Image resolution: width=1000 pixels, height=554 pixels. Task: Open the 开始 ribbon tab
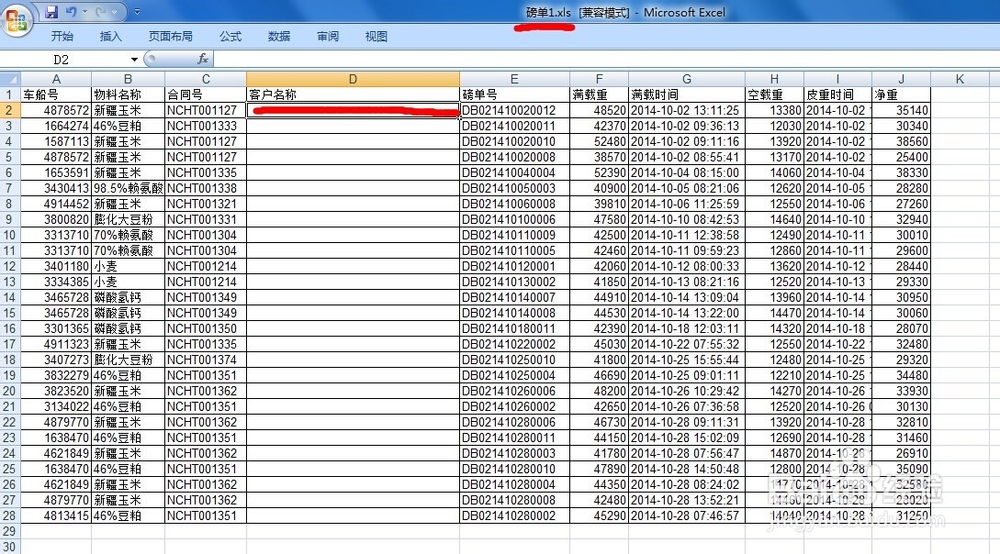pyautogui.click(x=62, y=36)
